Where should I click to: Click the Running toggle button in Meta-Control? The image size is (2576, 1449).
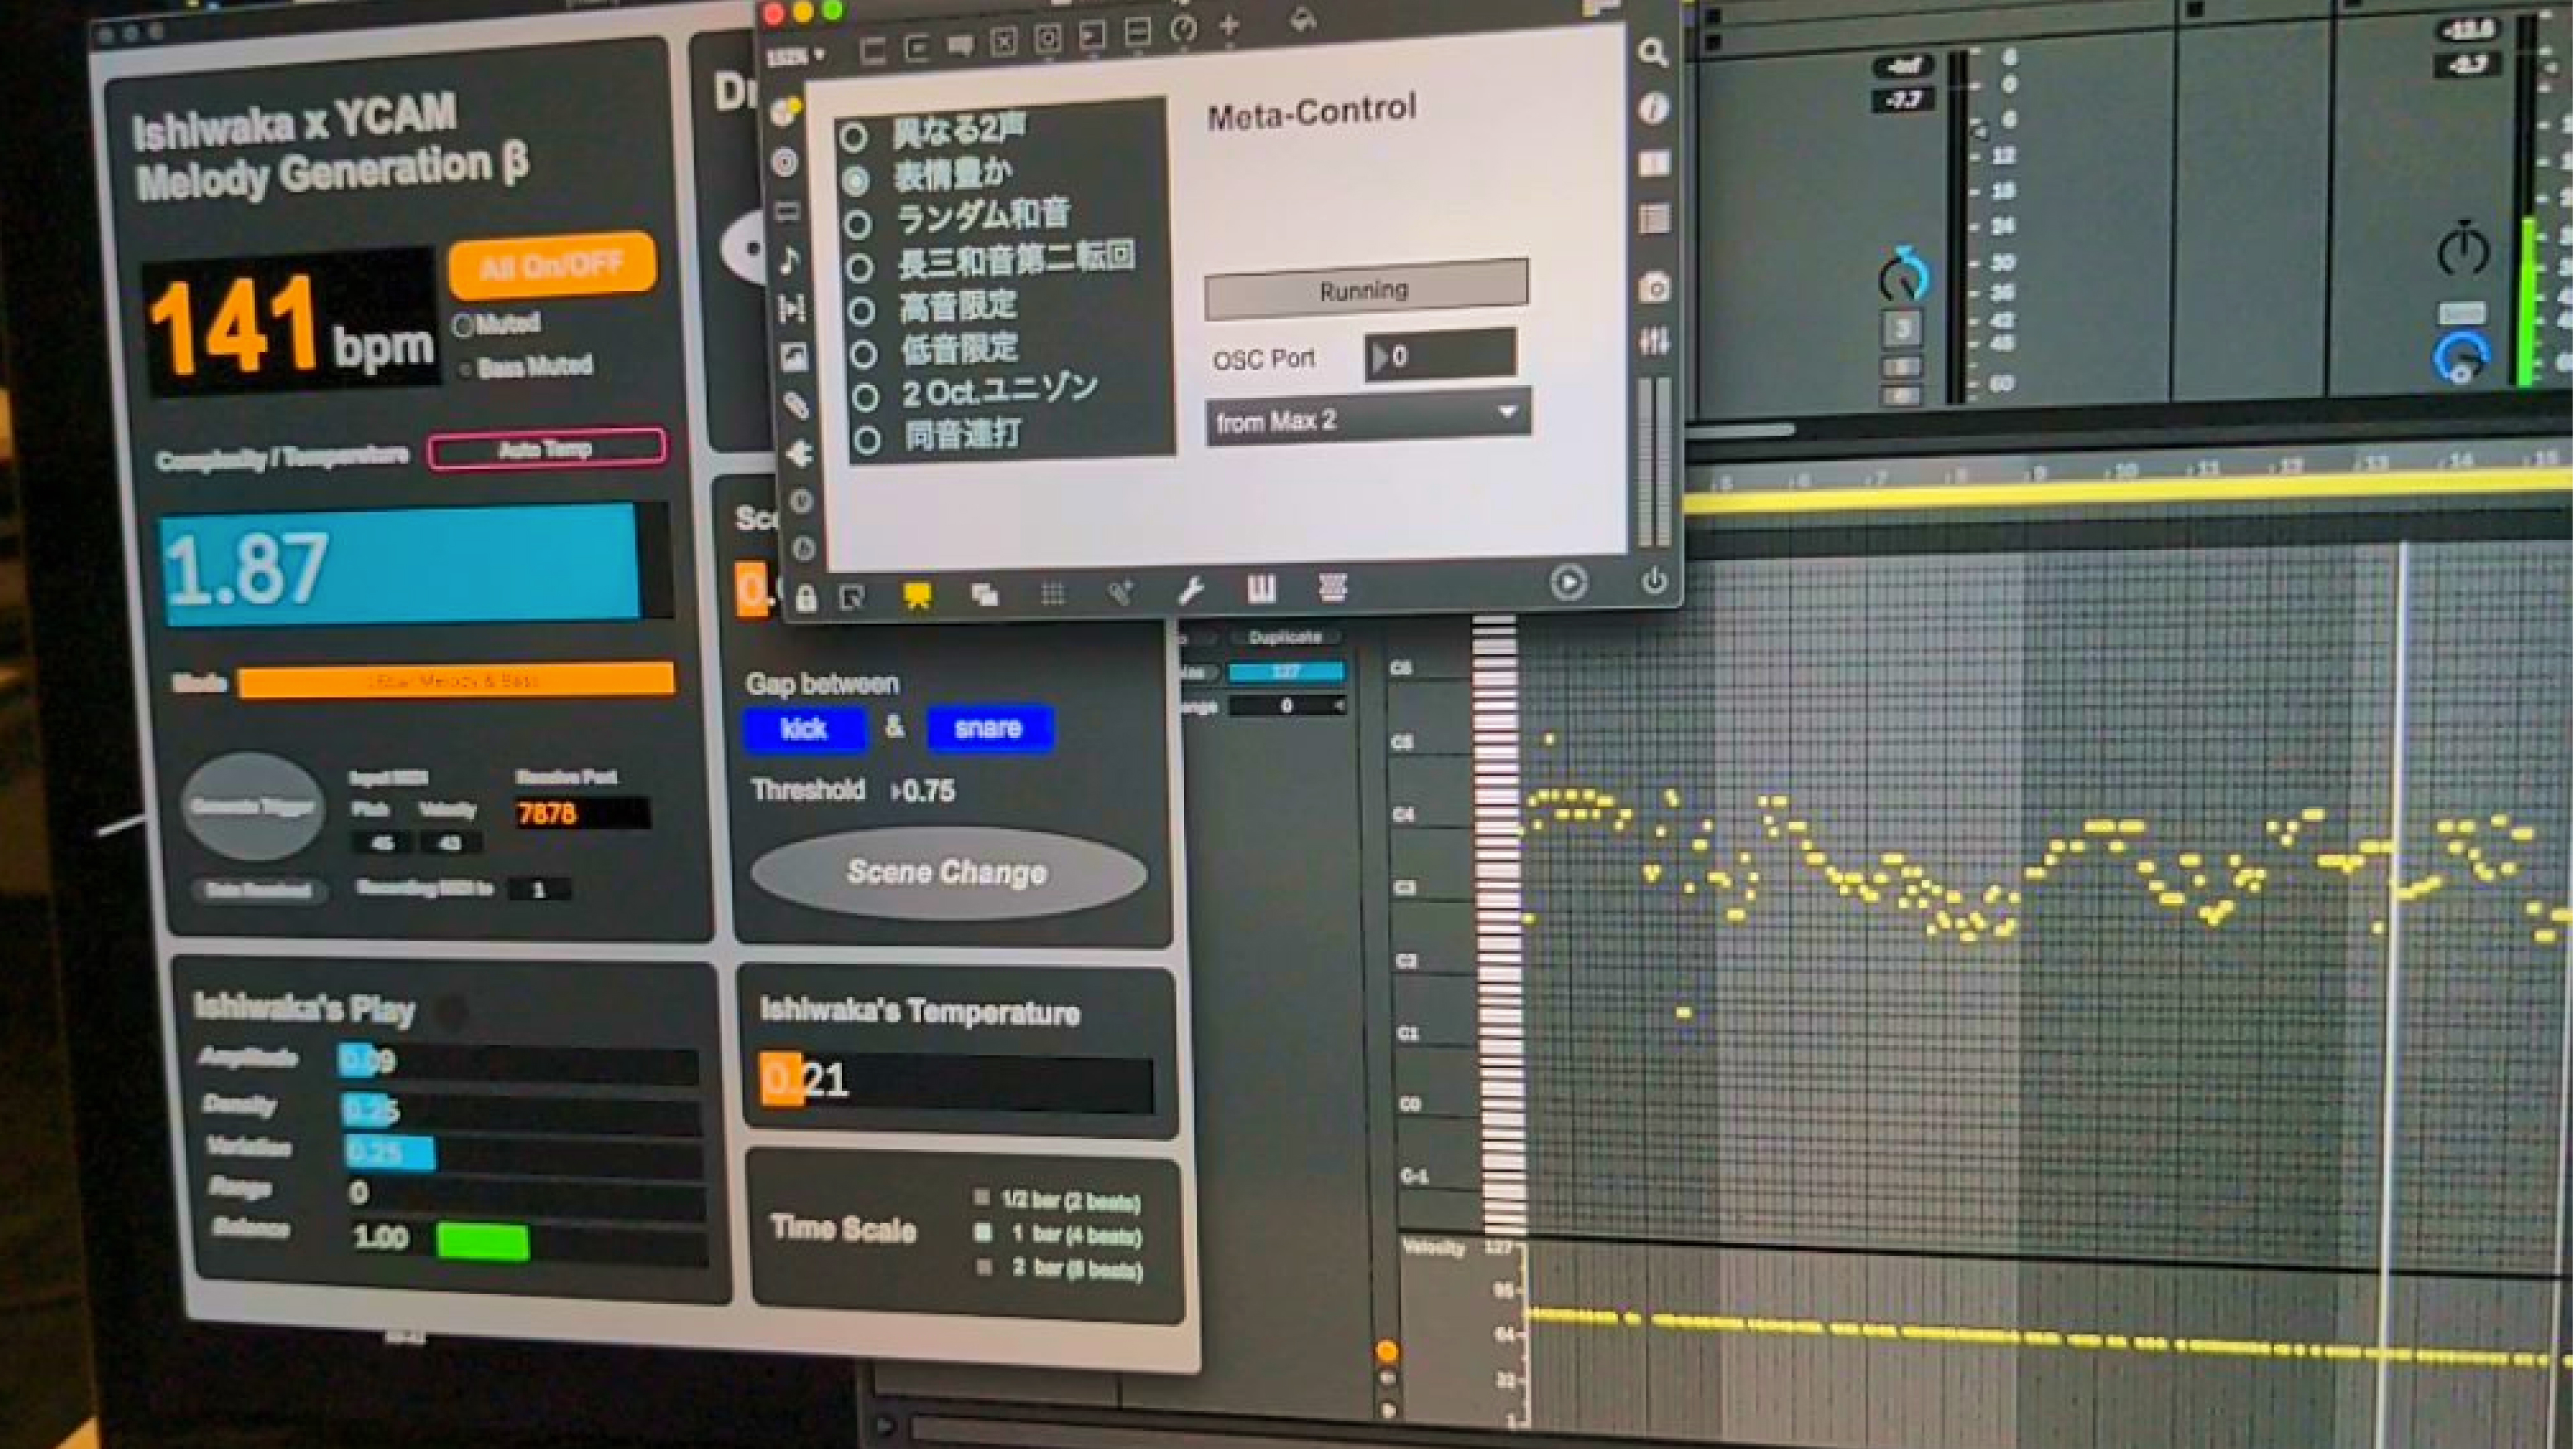pos(1366,290)
